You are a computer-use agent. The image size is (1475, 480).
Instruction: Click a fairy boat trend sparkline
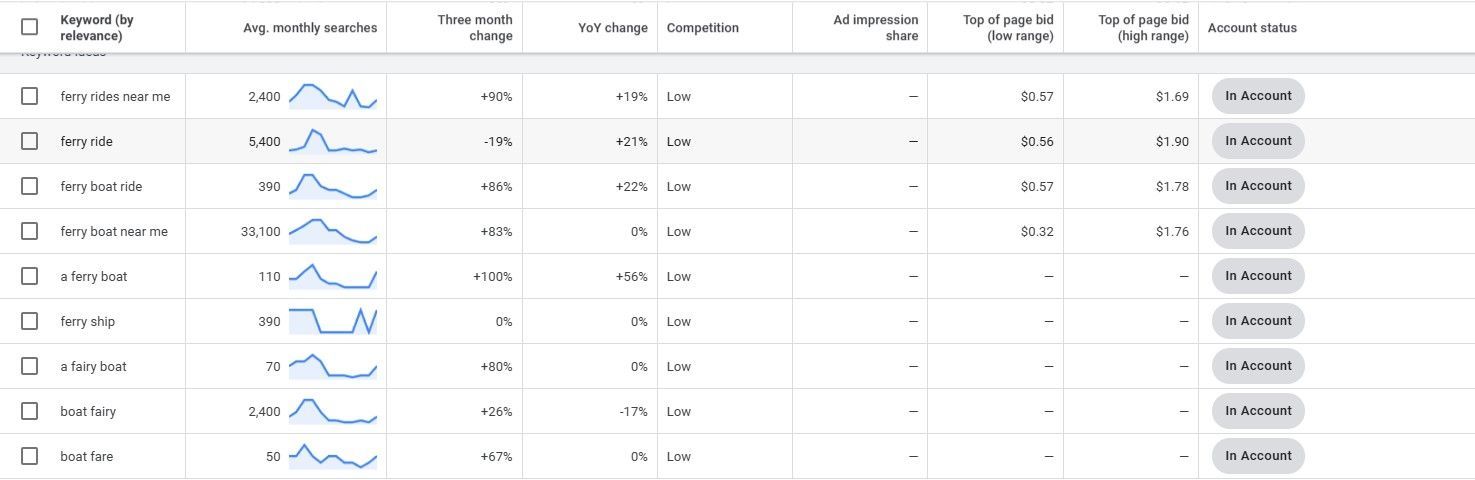click(x=333, y=366)
